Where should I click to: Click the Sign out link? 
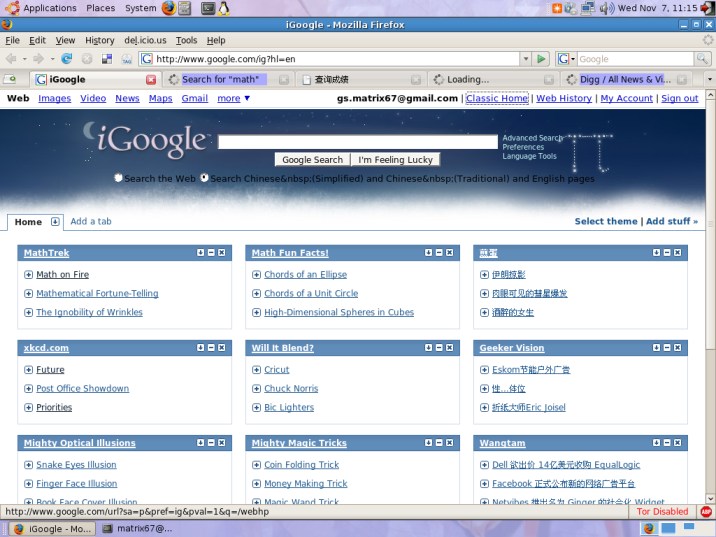click(x=679, y=98)
